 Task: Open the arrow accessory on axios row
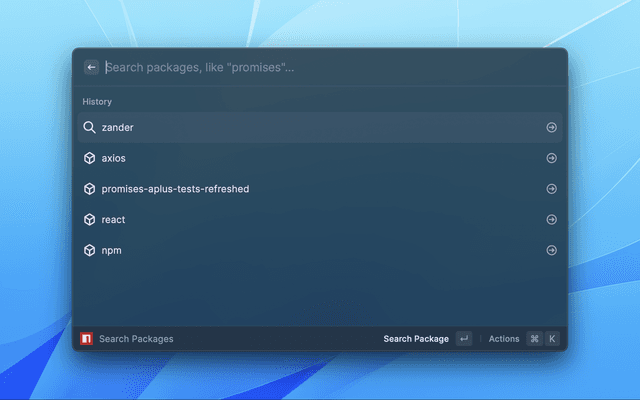point(551,158)
